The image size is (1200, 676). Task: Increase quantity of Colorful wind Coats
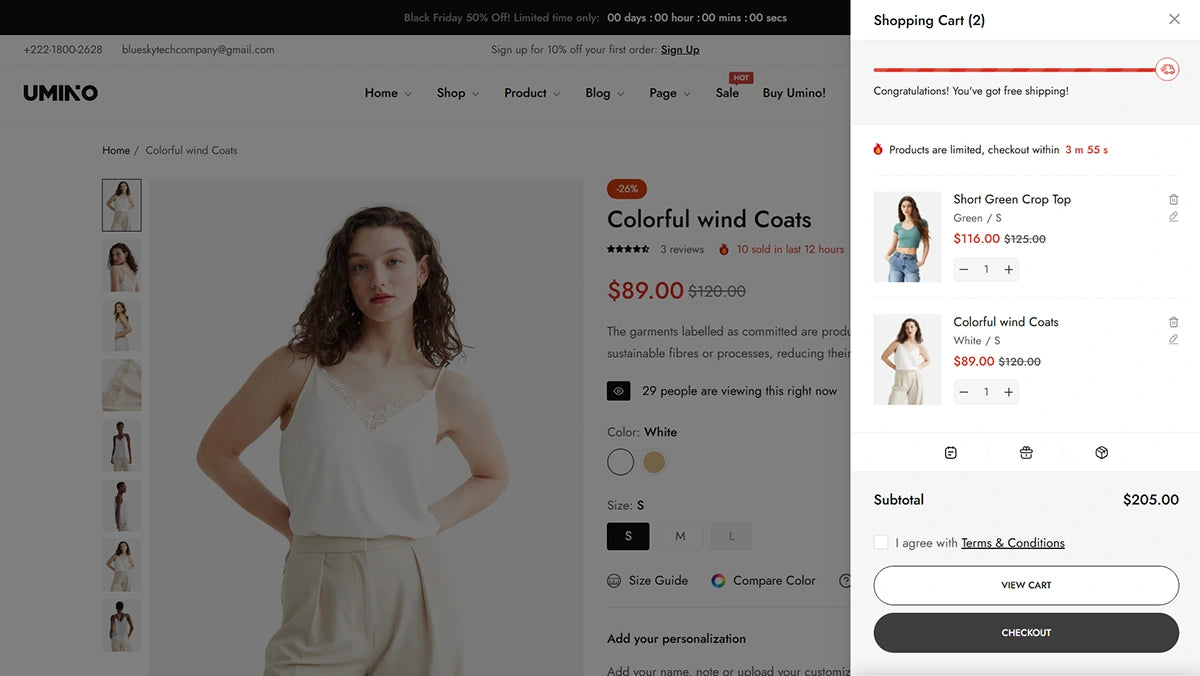click(x=1008, y=391)
